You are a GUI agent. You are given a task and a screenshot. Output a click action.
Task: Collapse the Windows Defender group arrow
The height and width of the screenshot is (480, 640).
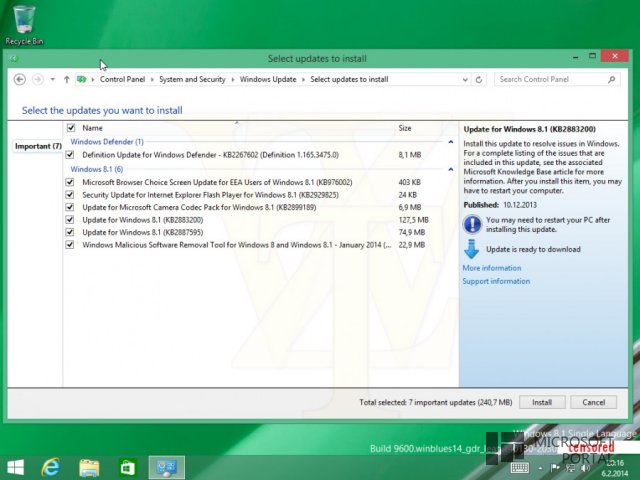[451, 142]
